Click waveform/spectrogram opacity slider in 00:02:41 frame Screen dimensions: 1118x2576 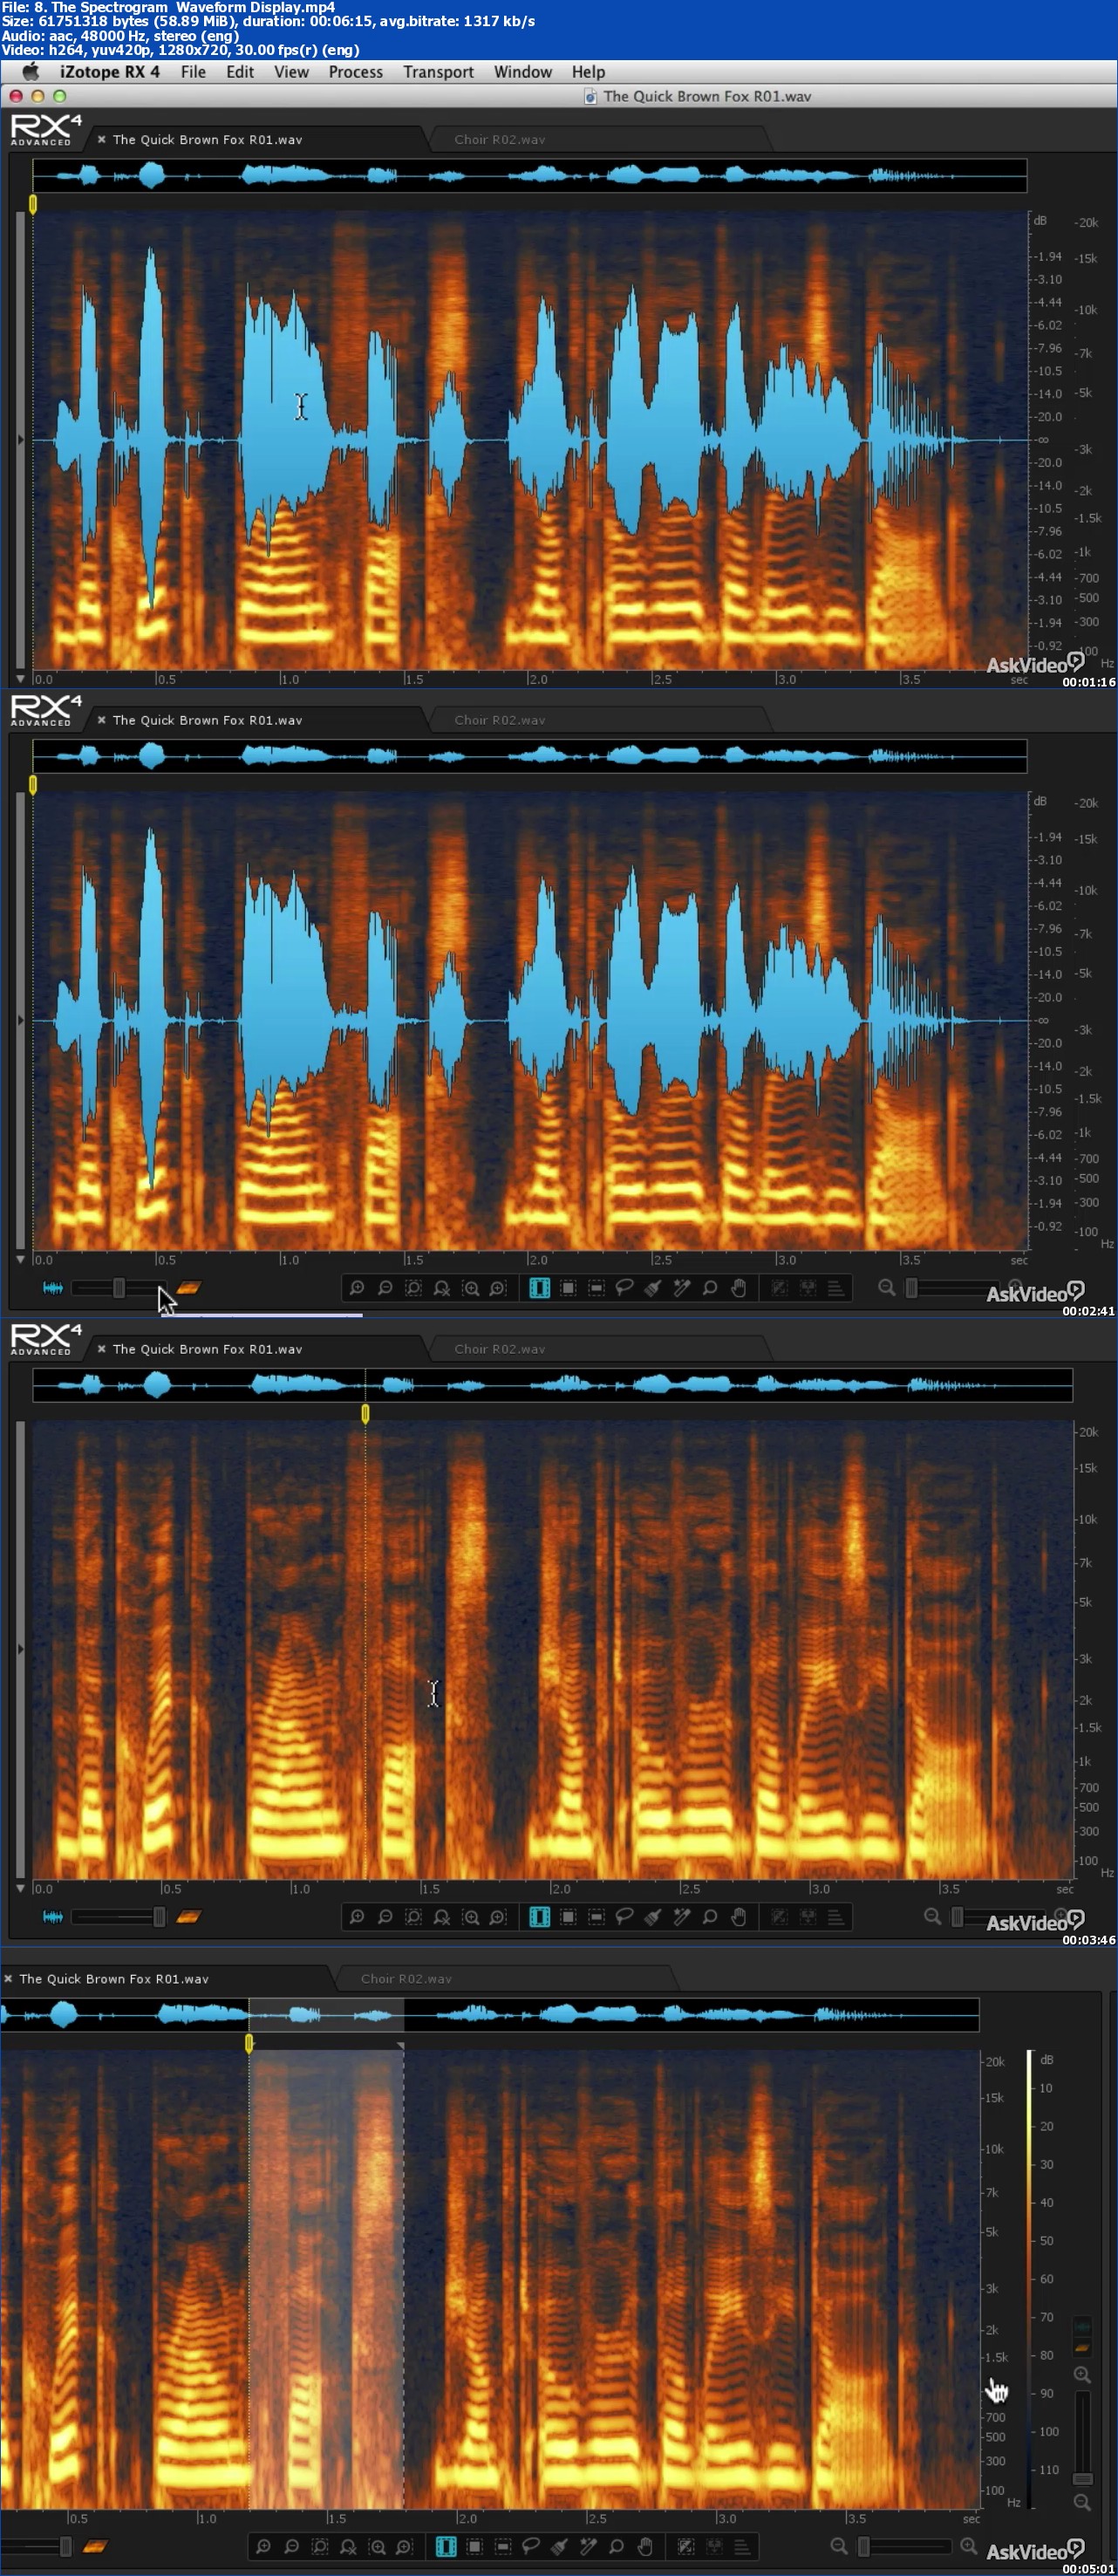119,1288
